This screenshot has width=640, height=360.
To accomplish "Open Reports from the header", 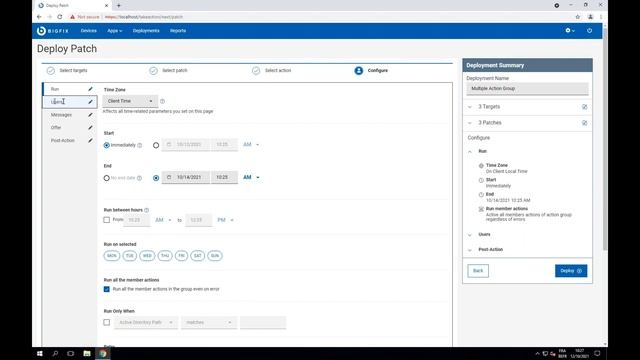I will tap(178, 31).
